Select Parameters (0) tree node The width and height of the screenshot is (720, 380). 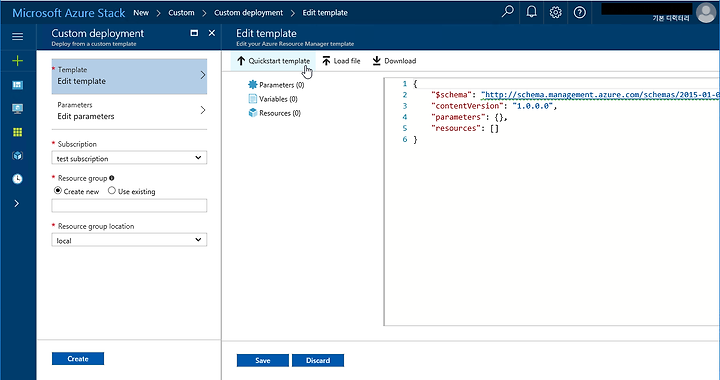tap(276, 85)
